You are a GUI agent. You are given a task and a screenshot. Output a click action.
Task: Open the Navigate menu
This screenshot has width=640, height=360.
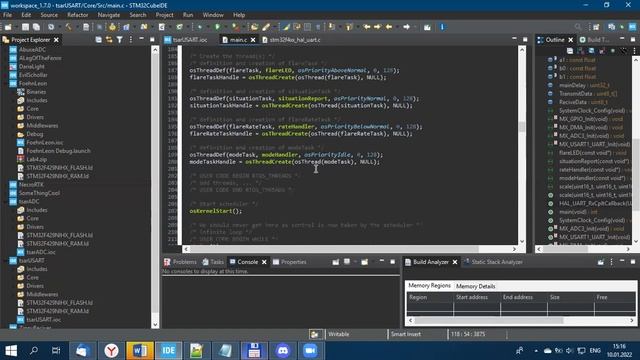coord(109,15)
